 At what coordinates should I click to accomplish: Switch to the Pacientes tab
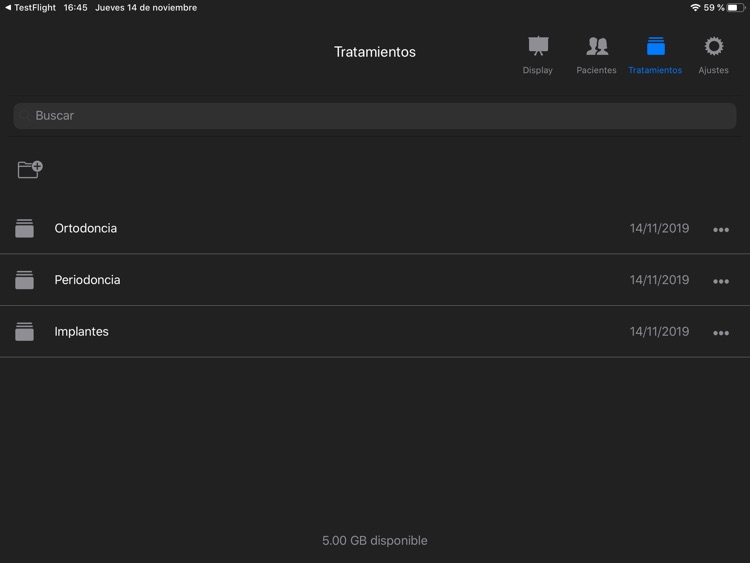[596, 55]
